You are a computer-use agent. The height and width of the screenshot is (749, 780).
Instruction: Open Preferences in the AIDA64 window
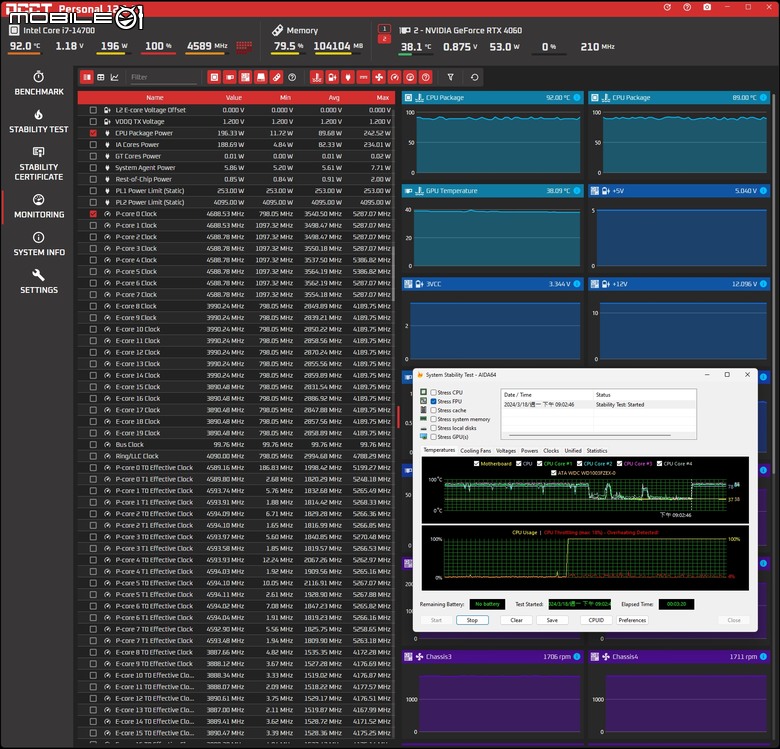(x=632, y=620)
